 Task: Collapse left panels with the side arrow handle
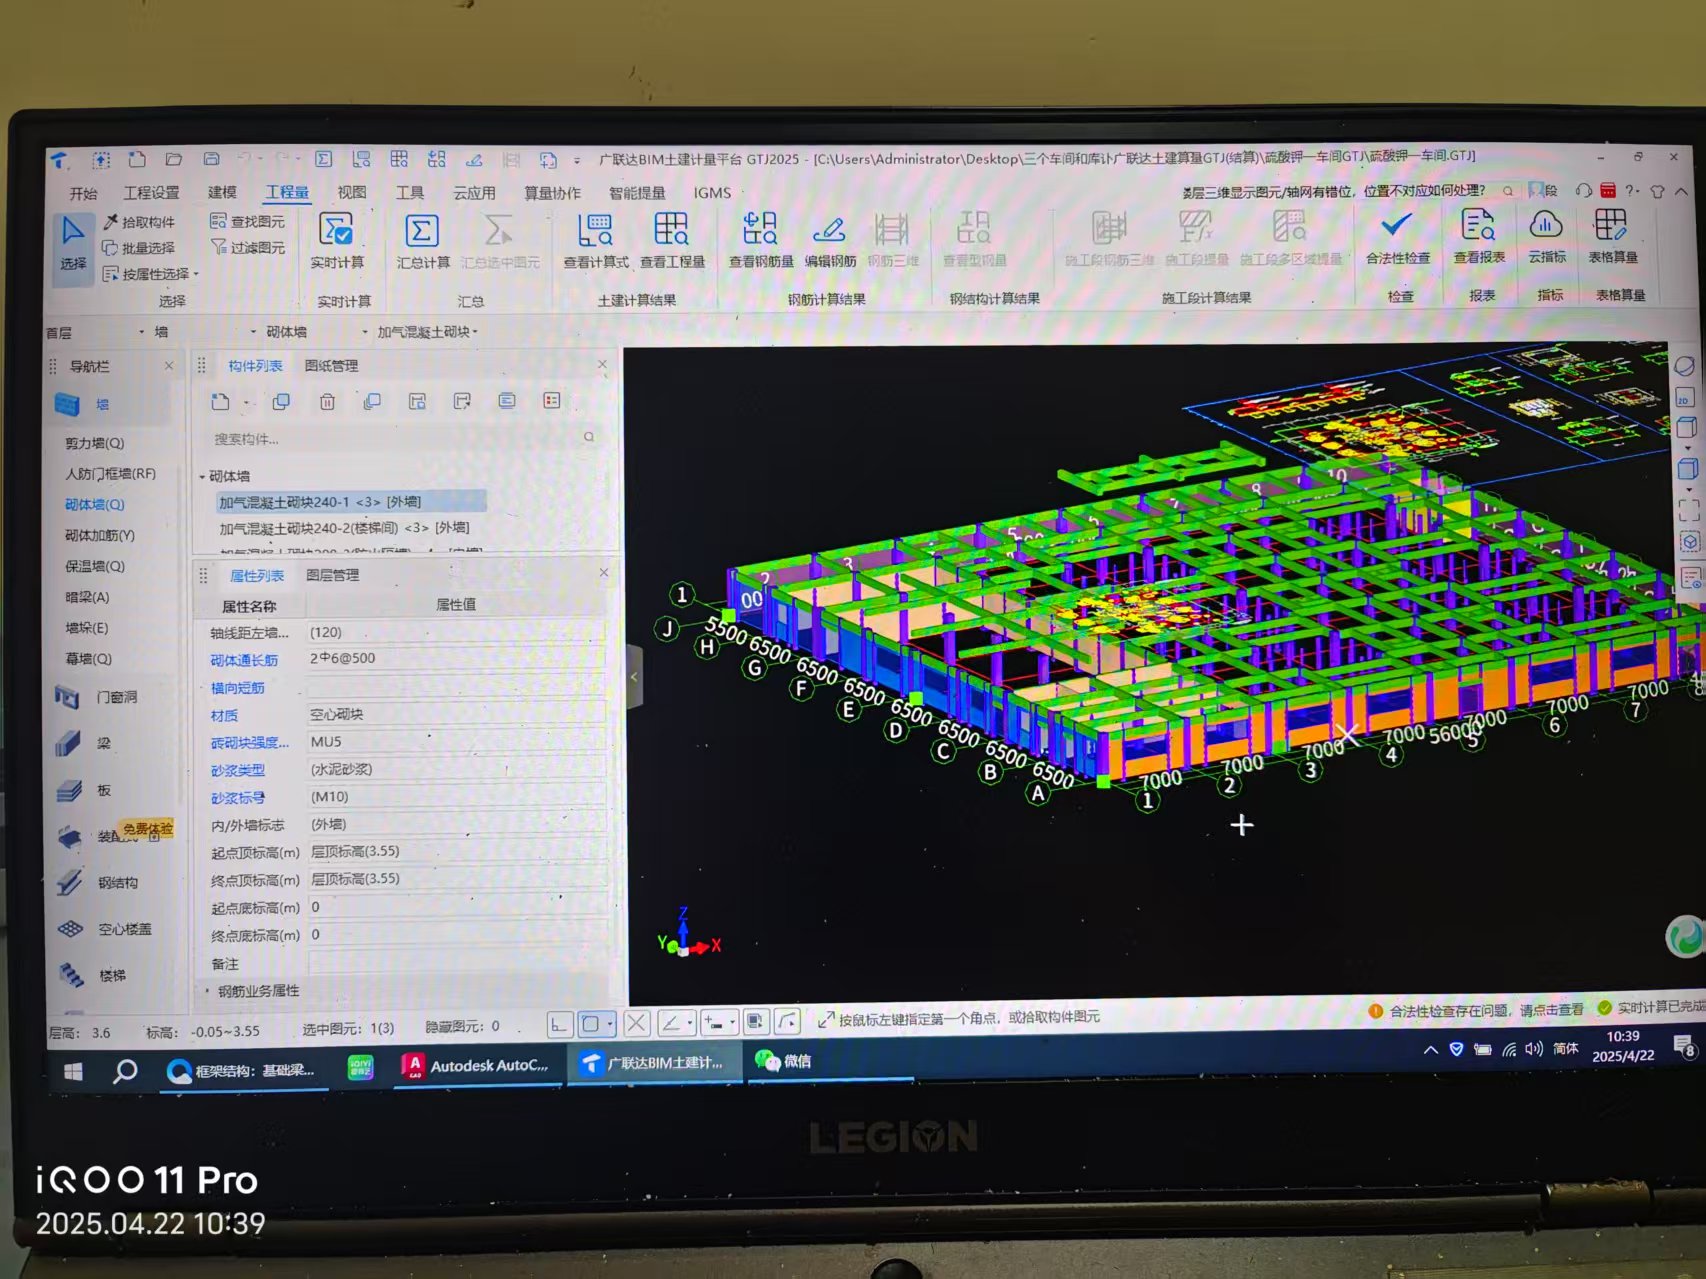pyautogui.click(x=634, y=677)
